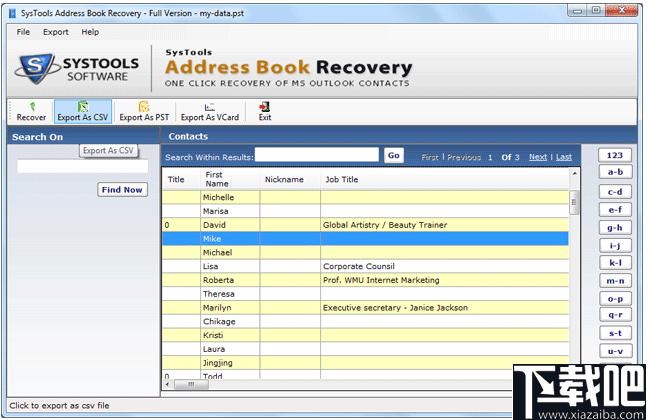Viewport: 648px width, 420px height.
Task: Click the Go button
Action: [x=393, y=155]
